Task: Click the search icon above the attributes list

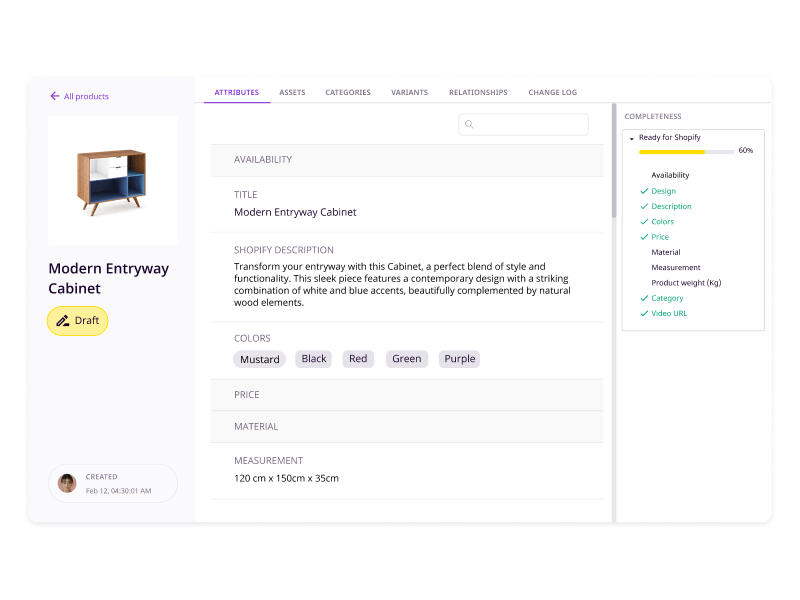Action: [469, 124]
